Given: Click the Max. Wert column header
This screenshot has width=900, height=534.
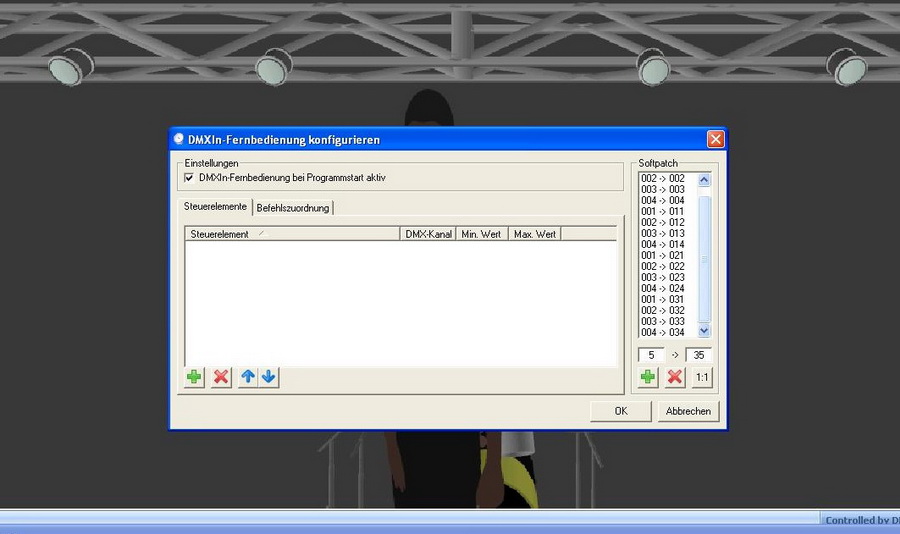Looking at the screenshot, I should coord(535,234).
